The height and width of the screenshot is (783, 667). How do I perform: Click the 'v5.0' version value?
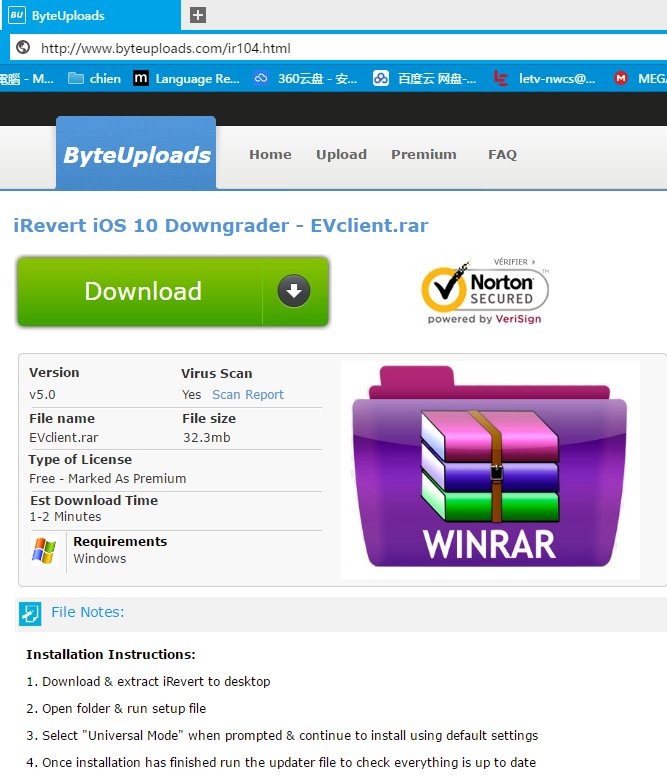42,394
